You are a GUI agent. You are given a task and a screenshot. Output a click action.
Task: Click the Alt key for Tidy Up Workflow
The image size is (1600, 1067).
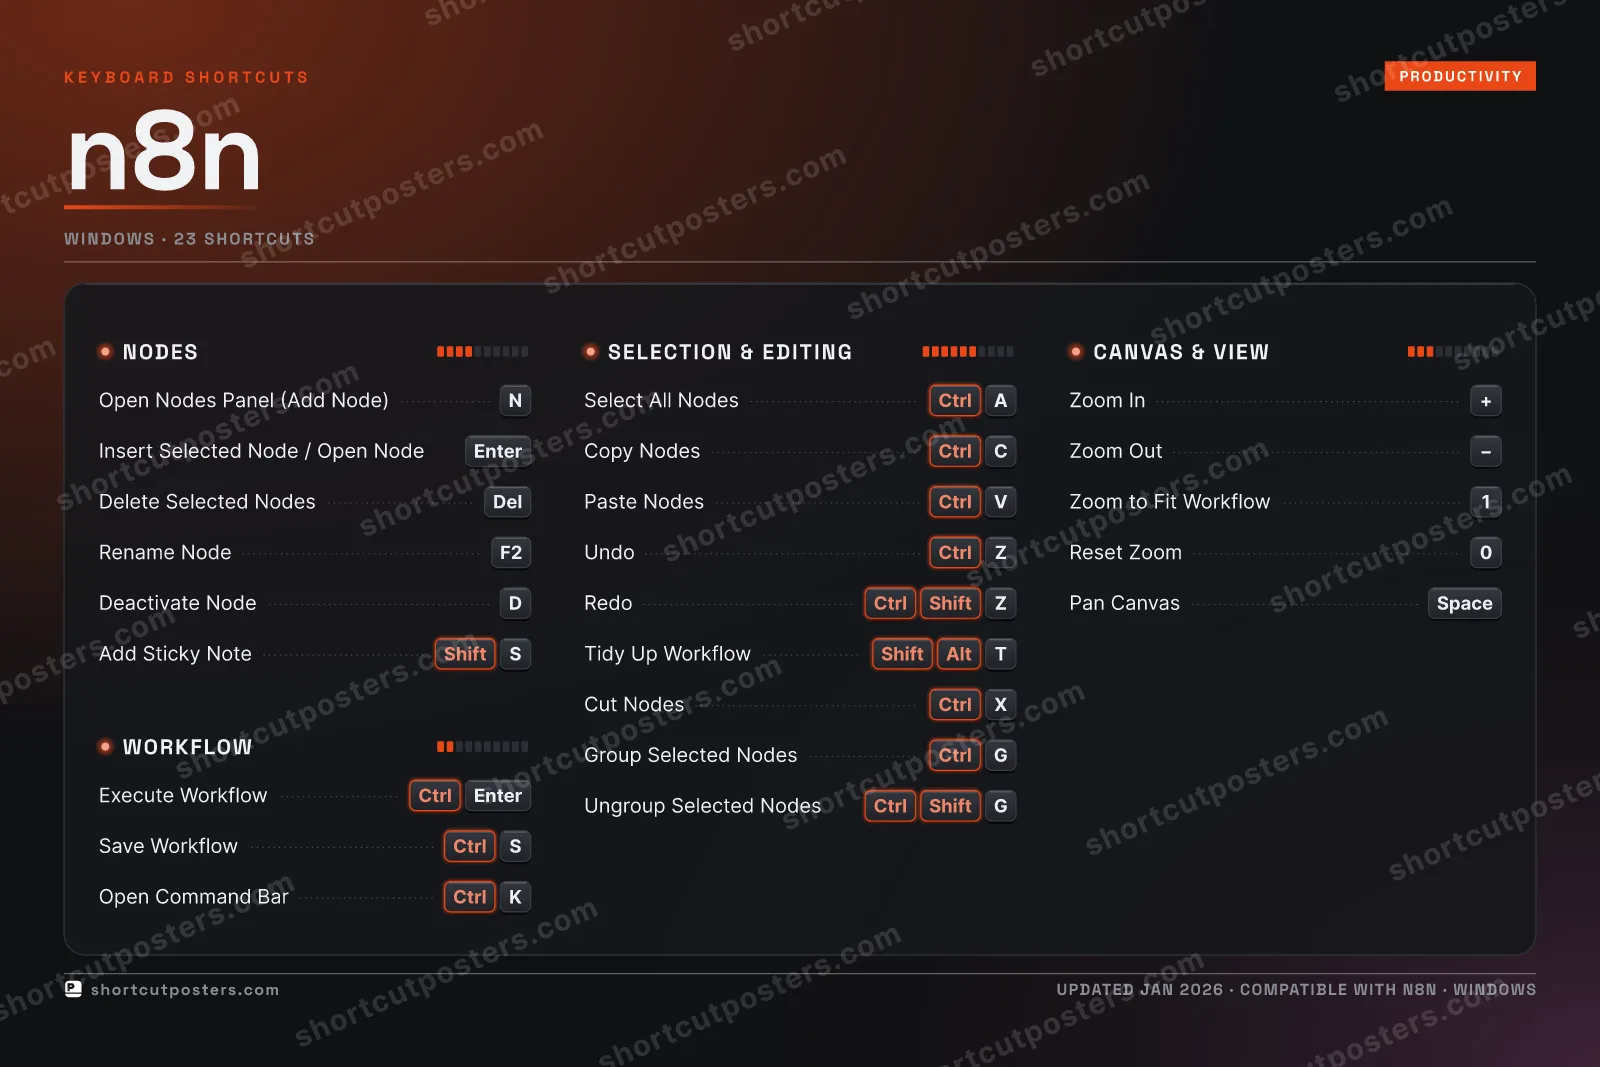click(959, 654)
